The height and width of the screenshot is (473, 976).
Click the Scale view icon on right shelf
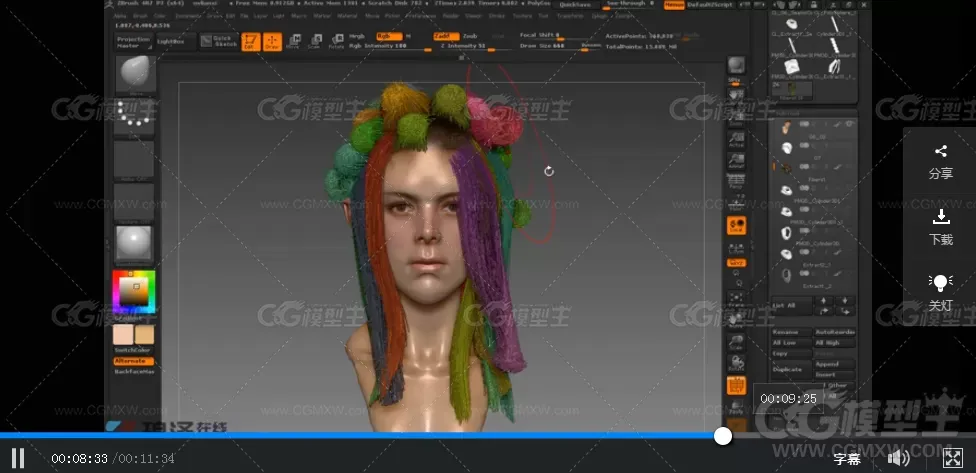point(736,342)
